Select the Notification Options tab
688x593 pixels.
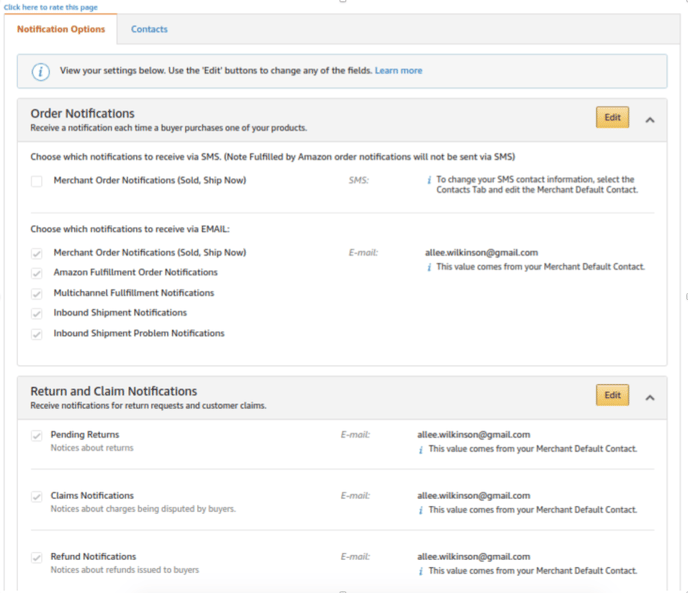[61, 30]
